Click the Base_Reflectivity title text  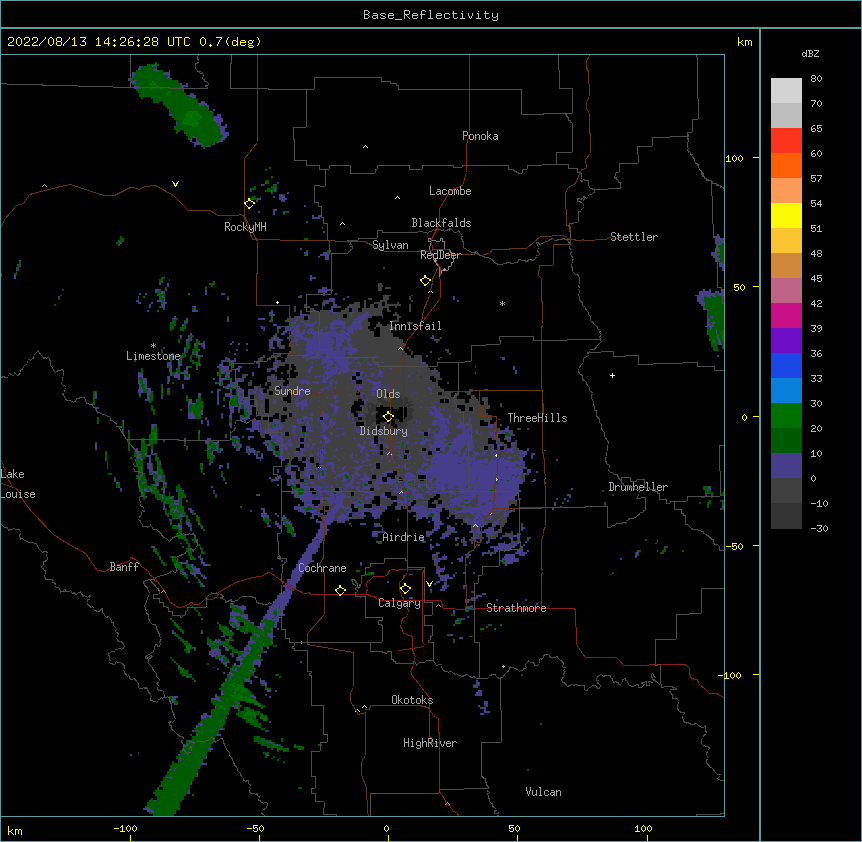(x=431, y=15)
